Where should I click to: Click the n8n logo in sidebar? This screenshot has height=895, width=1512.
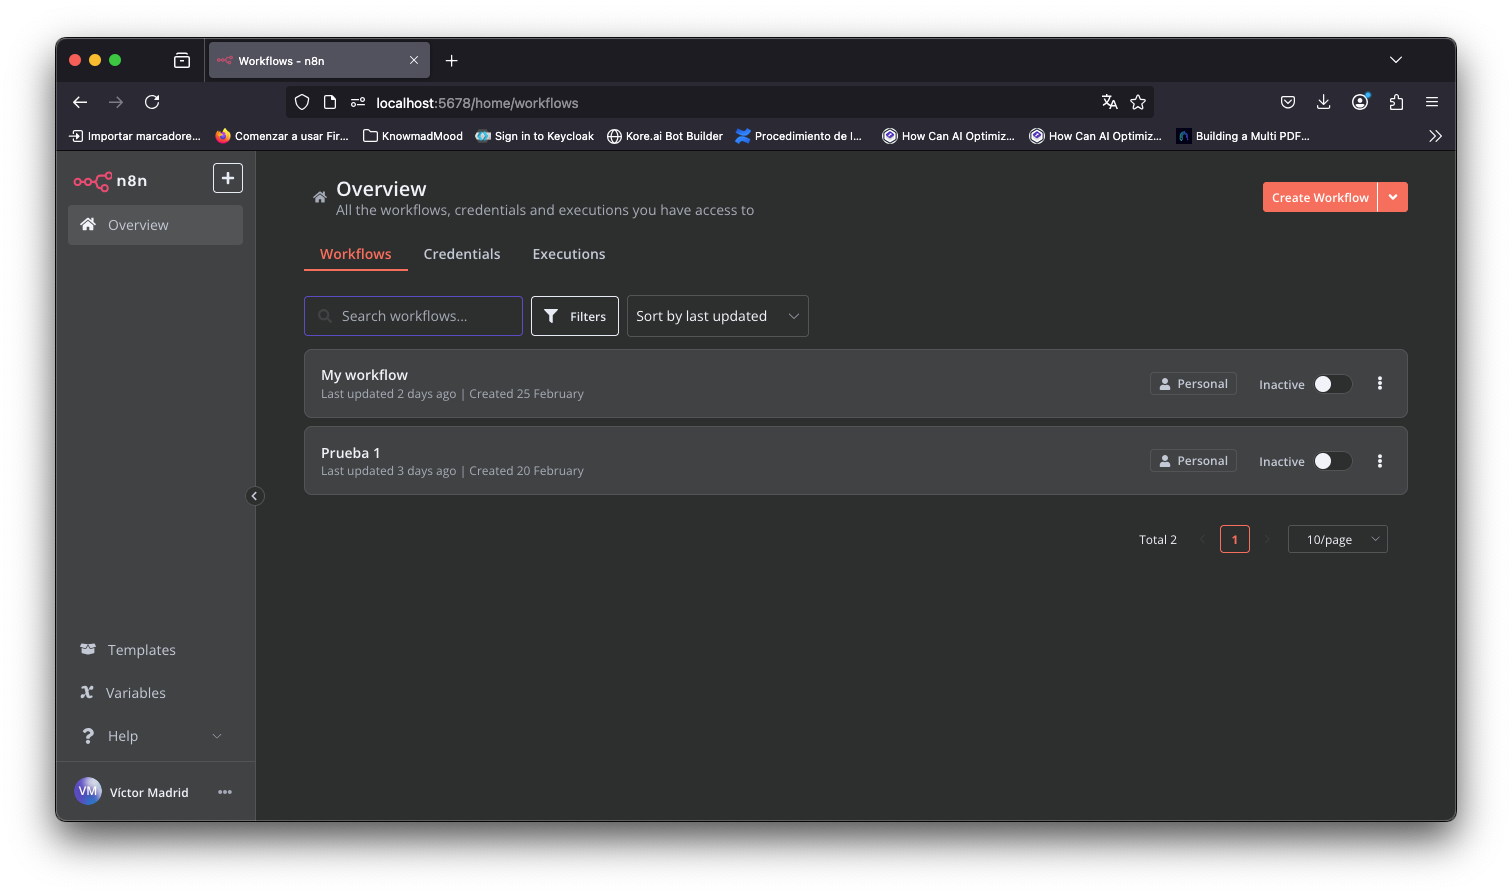[110, 181]
